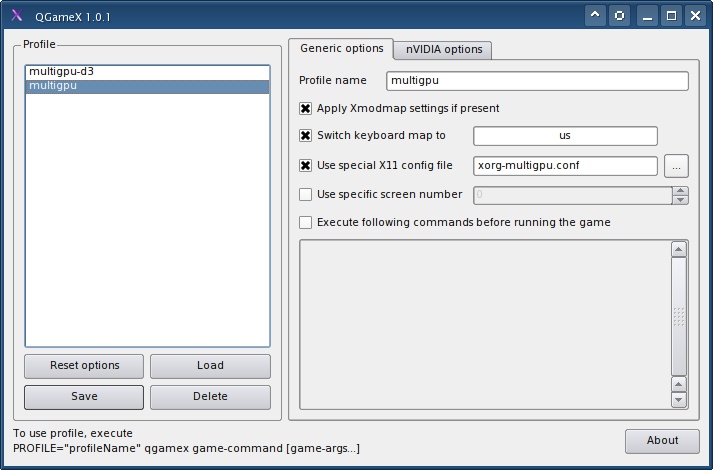Click Reset options button
This screenshot has height=470, width=713.
pyautogui.click(x=84, y=366)
